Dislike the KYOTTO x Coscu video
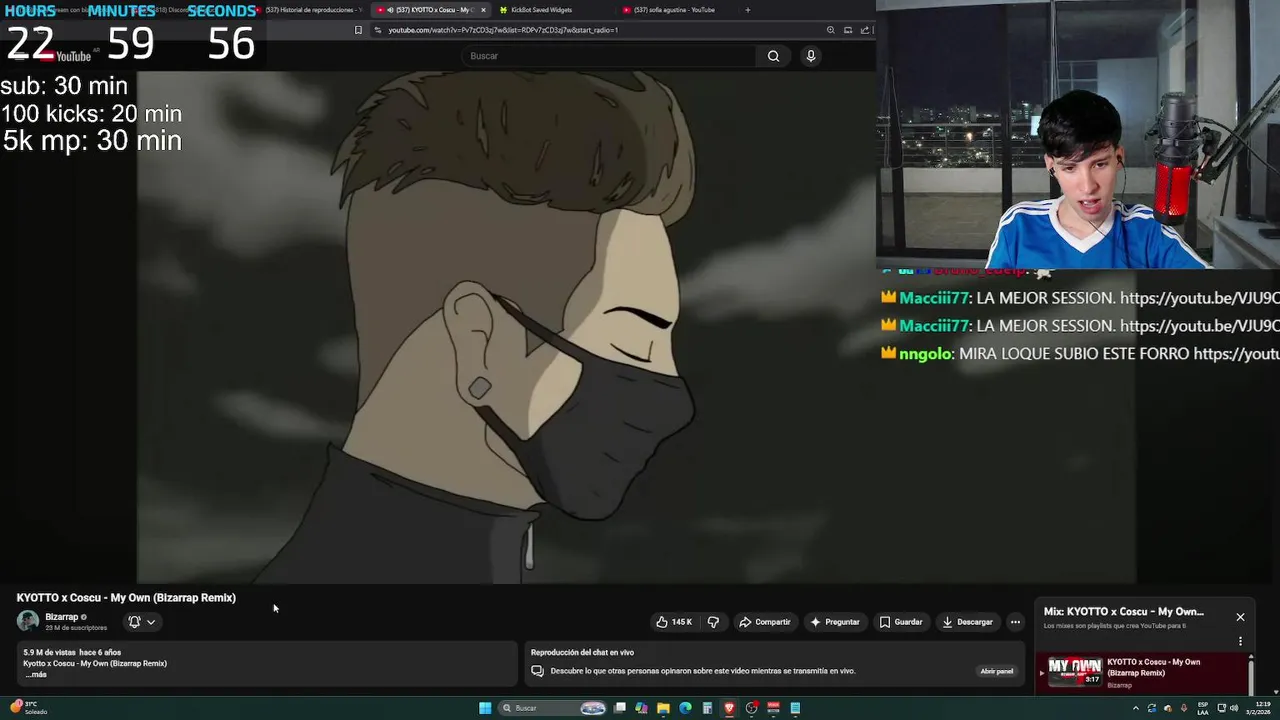This screenshot has width=1280, height=720. (713, 622)
